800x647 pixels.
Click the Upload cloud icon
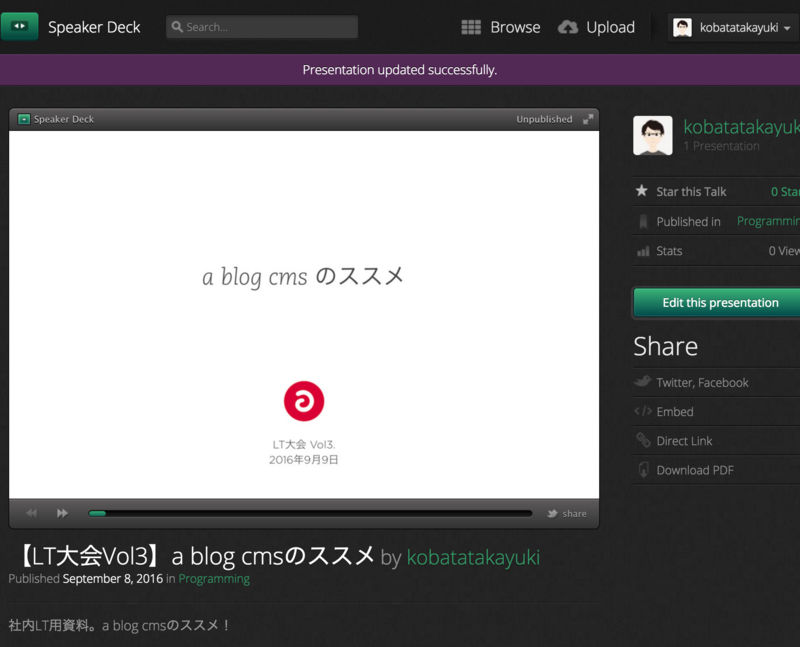pos(568,27)
